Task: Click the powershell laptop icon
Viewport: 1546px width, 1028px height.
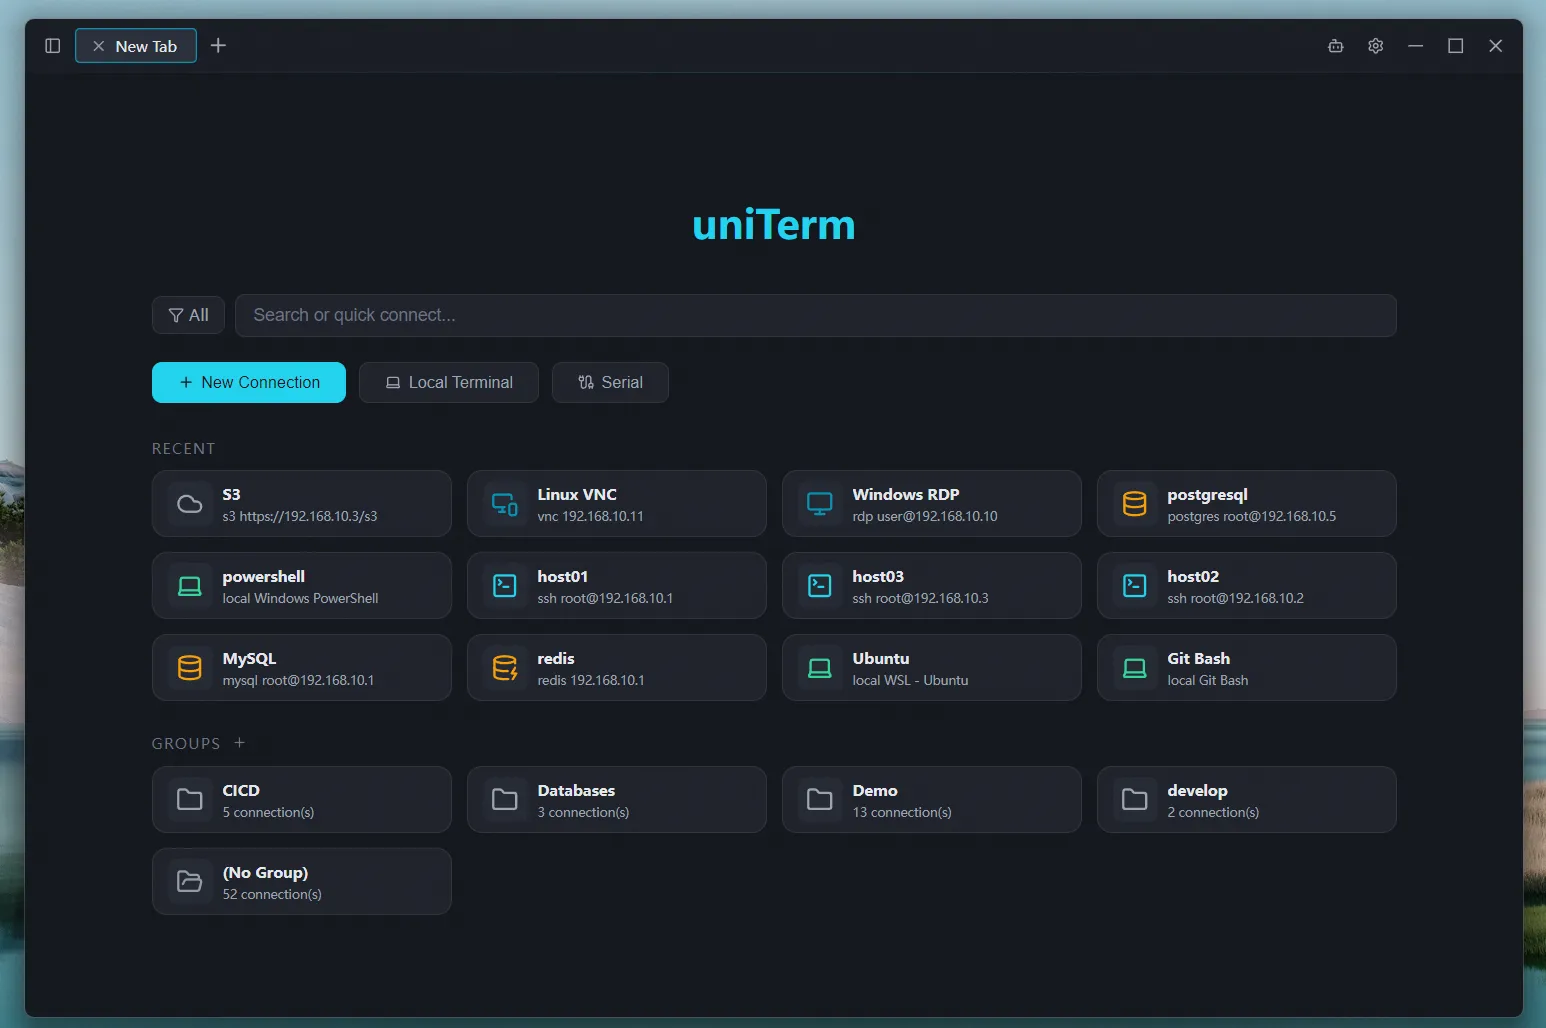Action: [190, 586]
